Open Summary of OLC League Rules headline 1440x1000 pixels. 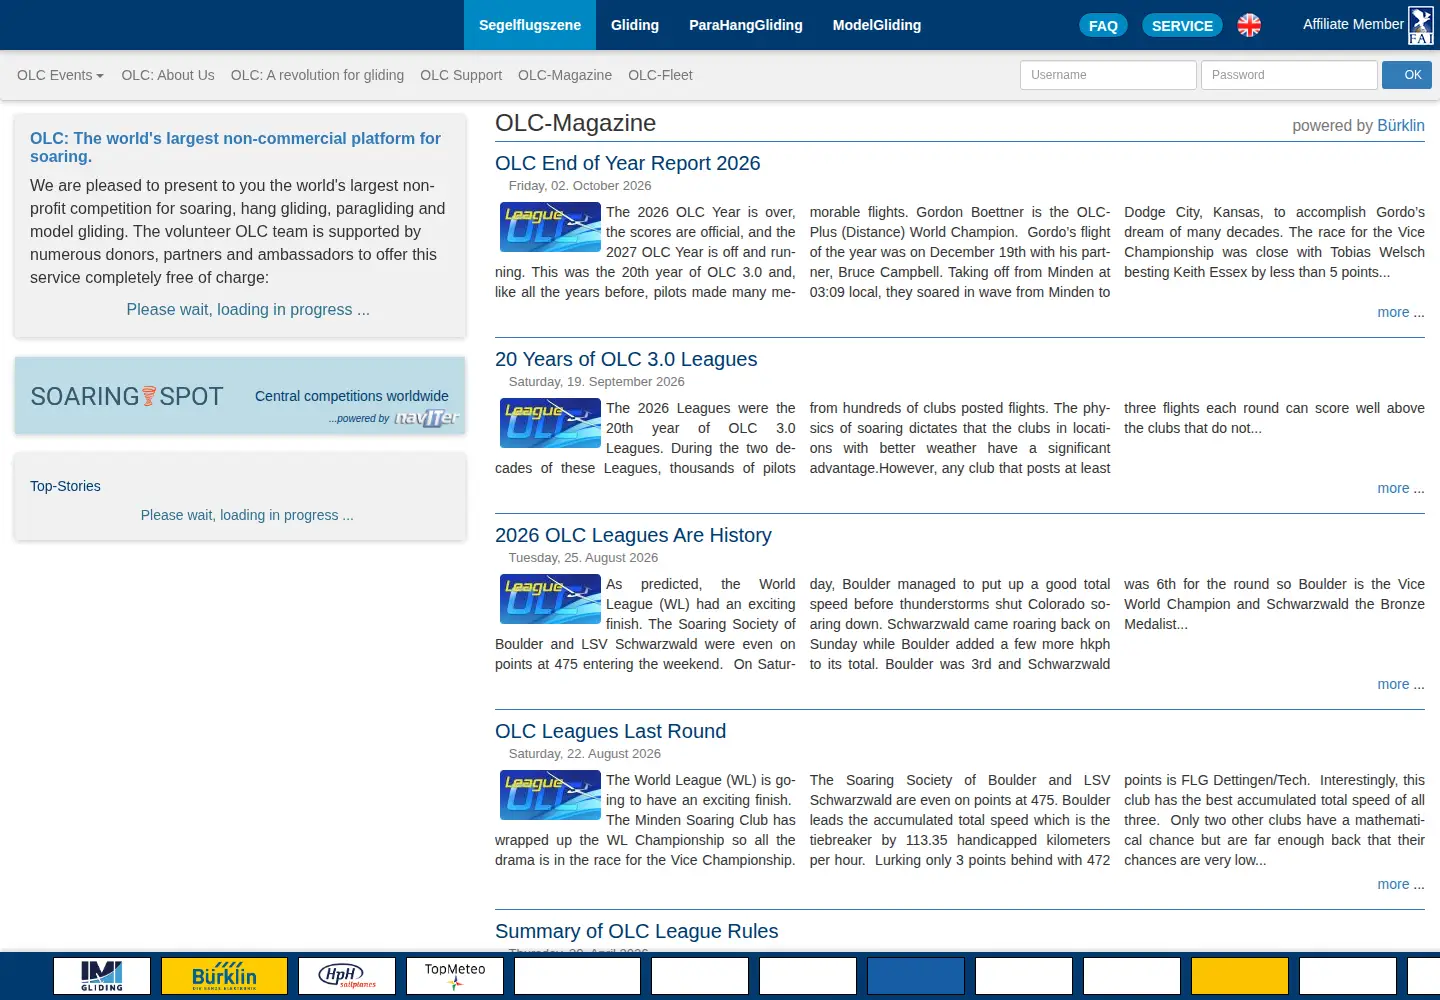[636, 931]
